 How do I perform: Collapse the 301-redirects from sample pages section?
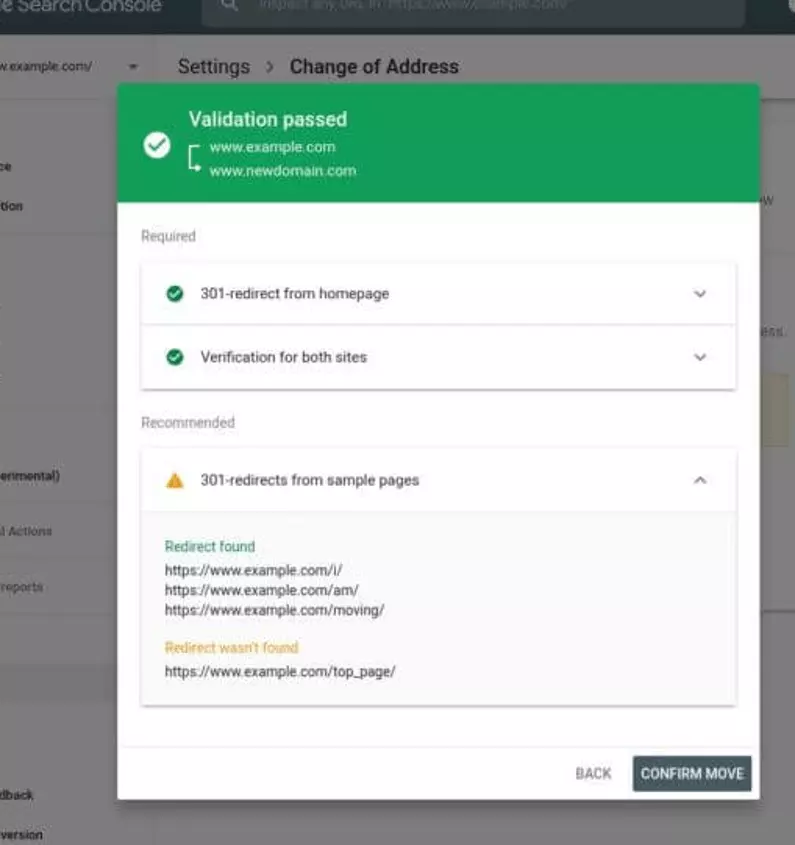coord(700,480)
